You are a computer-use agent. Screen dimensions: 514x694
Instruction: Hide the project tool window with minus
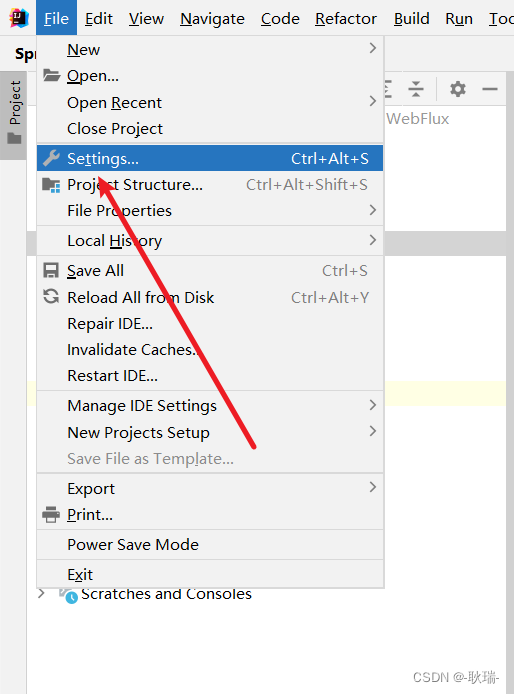pyautogui.click(x=490, y=89)
